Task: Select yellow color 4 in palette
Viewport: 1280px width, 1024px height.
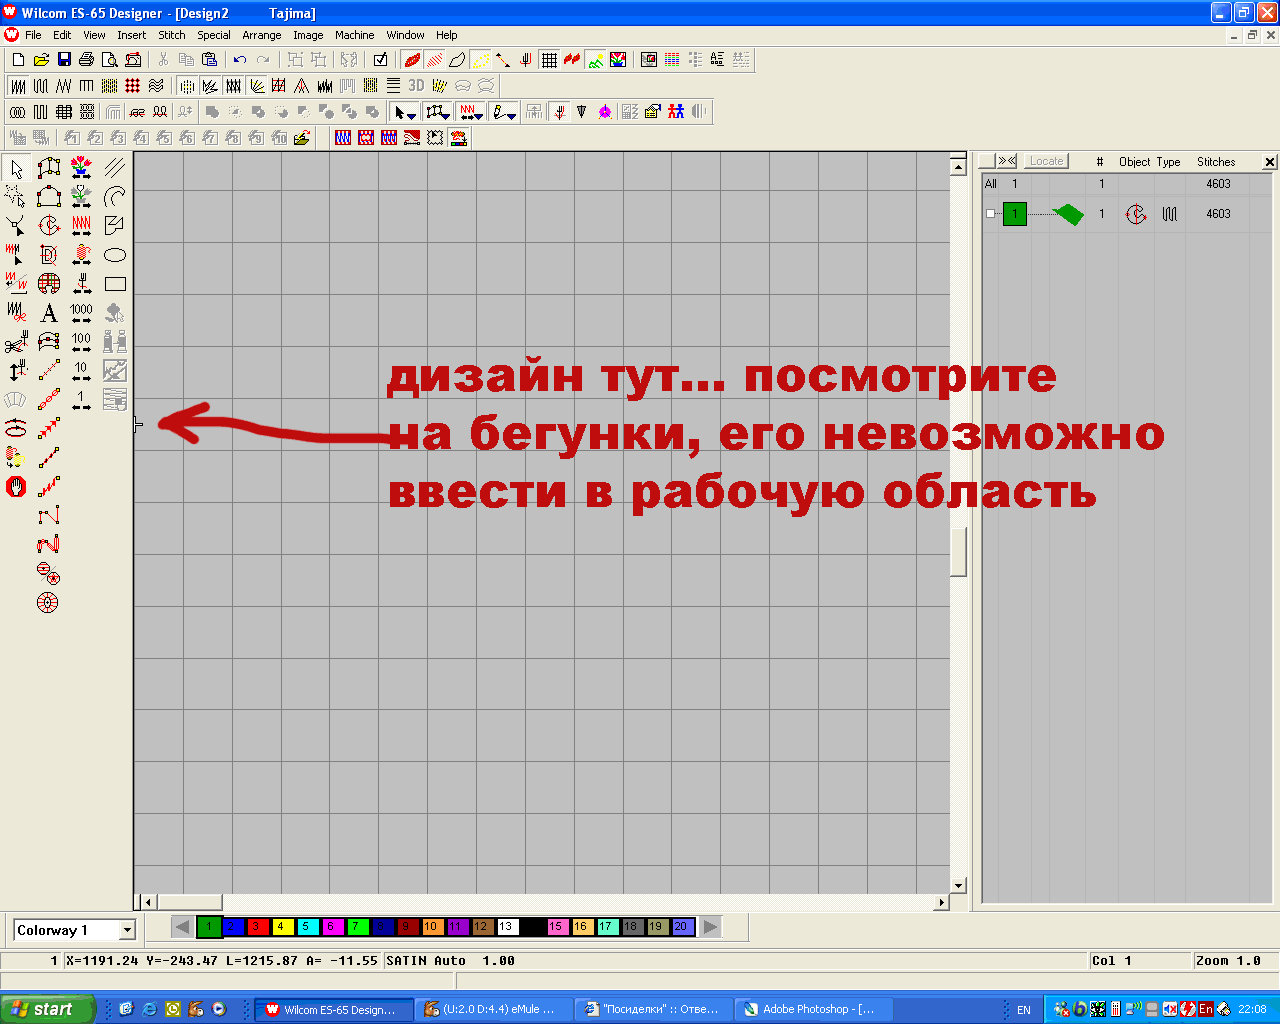Action: click(x=281, y=927)
